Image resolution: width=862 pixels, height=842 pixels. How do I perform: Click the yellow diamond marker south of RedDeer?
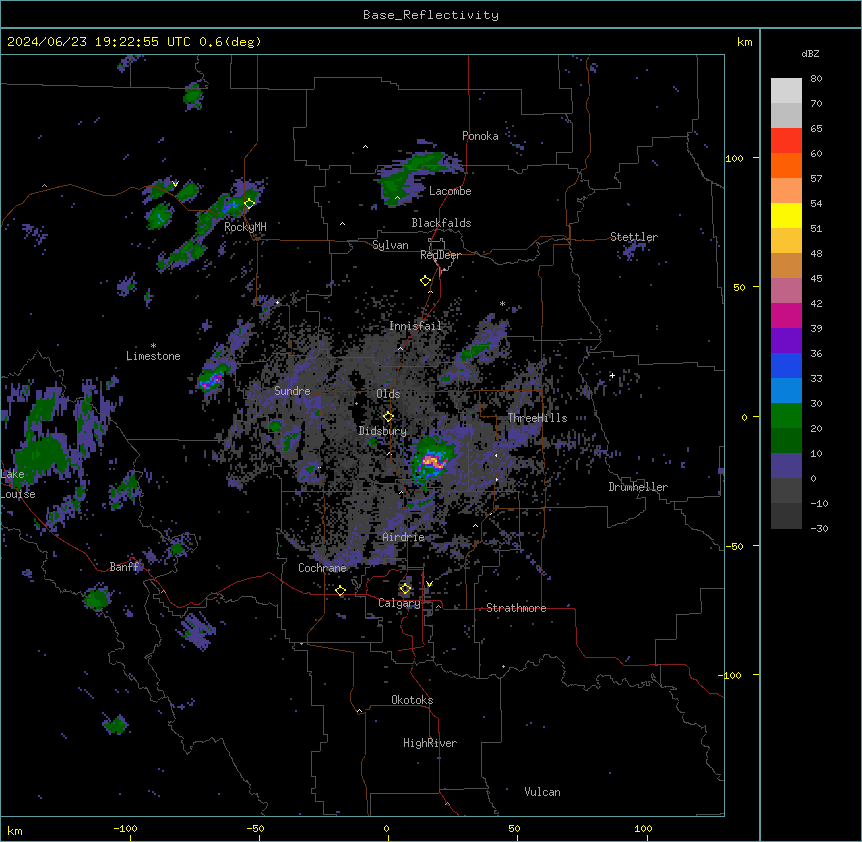coord(425,281)
